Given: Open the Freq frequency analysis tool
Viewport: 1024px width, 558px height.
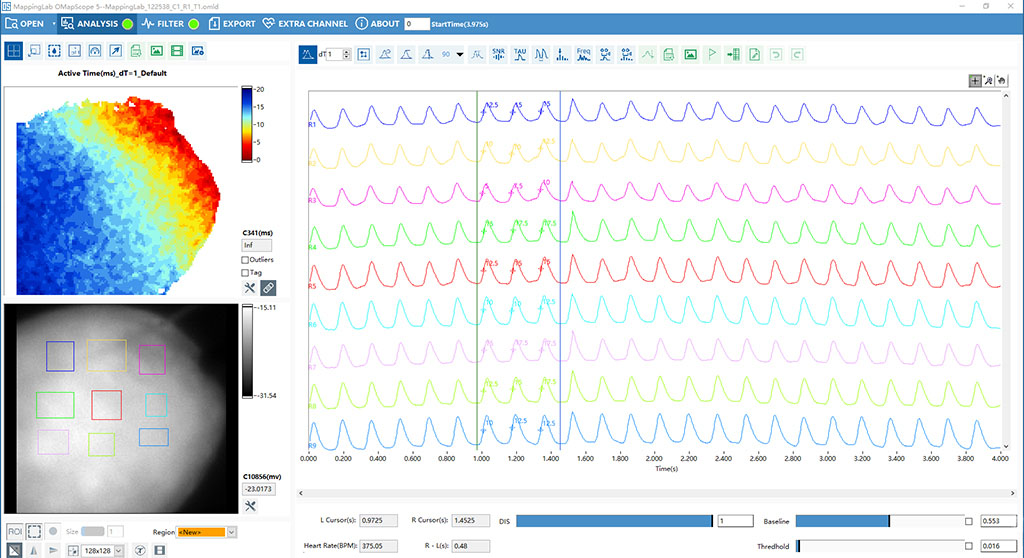Looking at the screenshot, I should point(583,54).
